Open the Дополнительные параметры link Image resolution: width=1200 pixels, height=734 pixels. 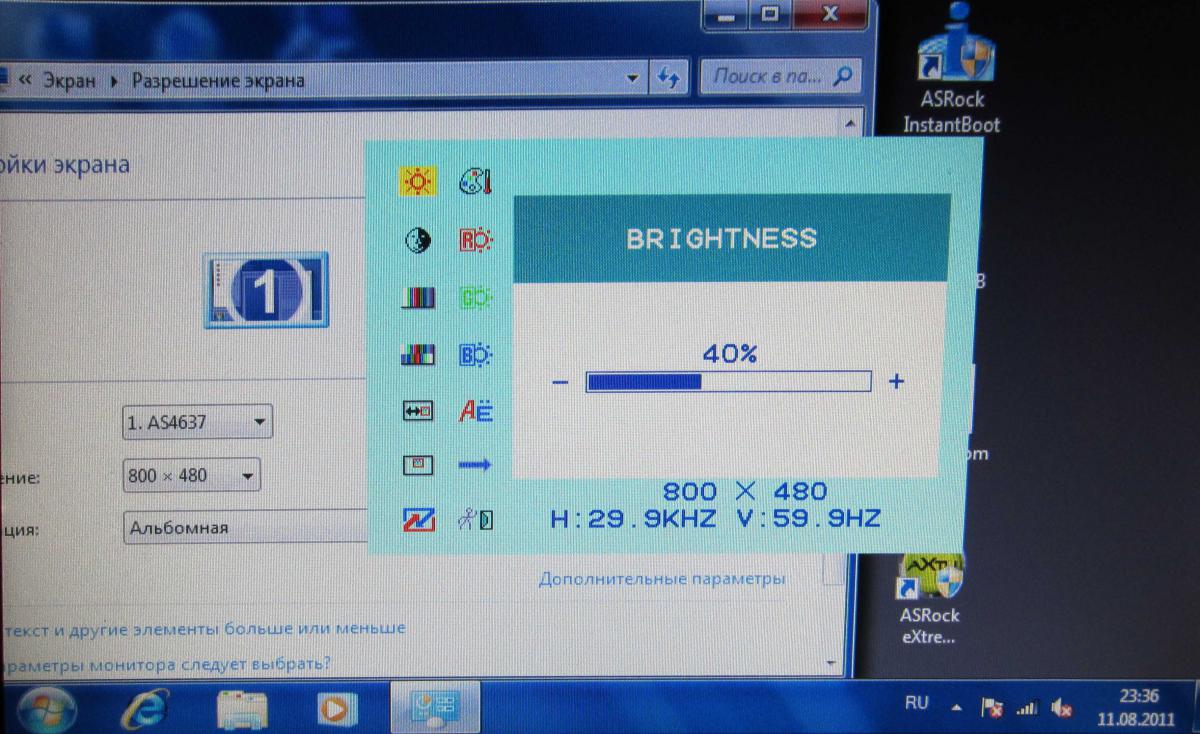click(661, 579)
